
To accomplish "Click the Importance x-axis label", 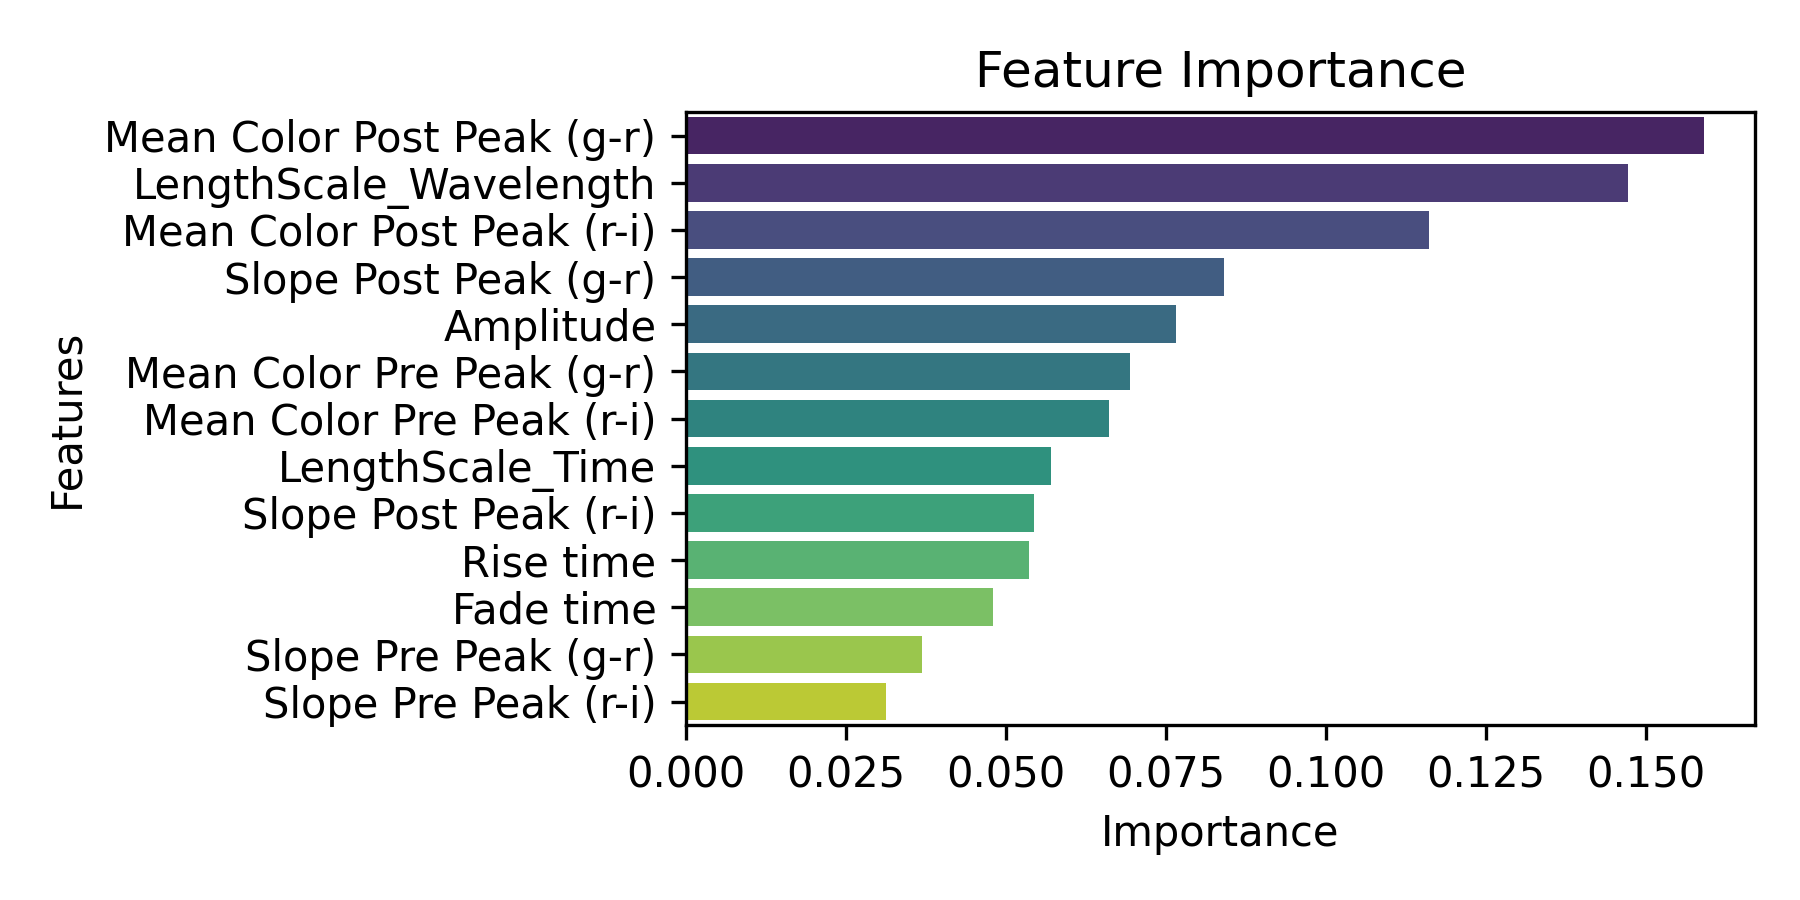I will point(1219,832).
